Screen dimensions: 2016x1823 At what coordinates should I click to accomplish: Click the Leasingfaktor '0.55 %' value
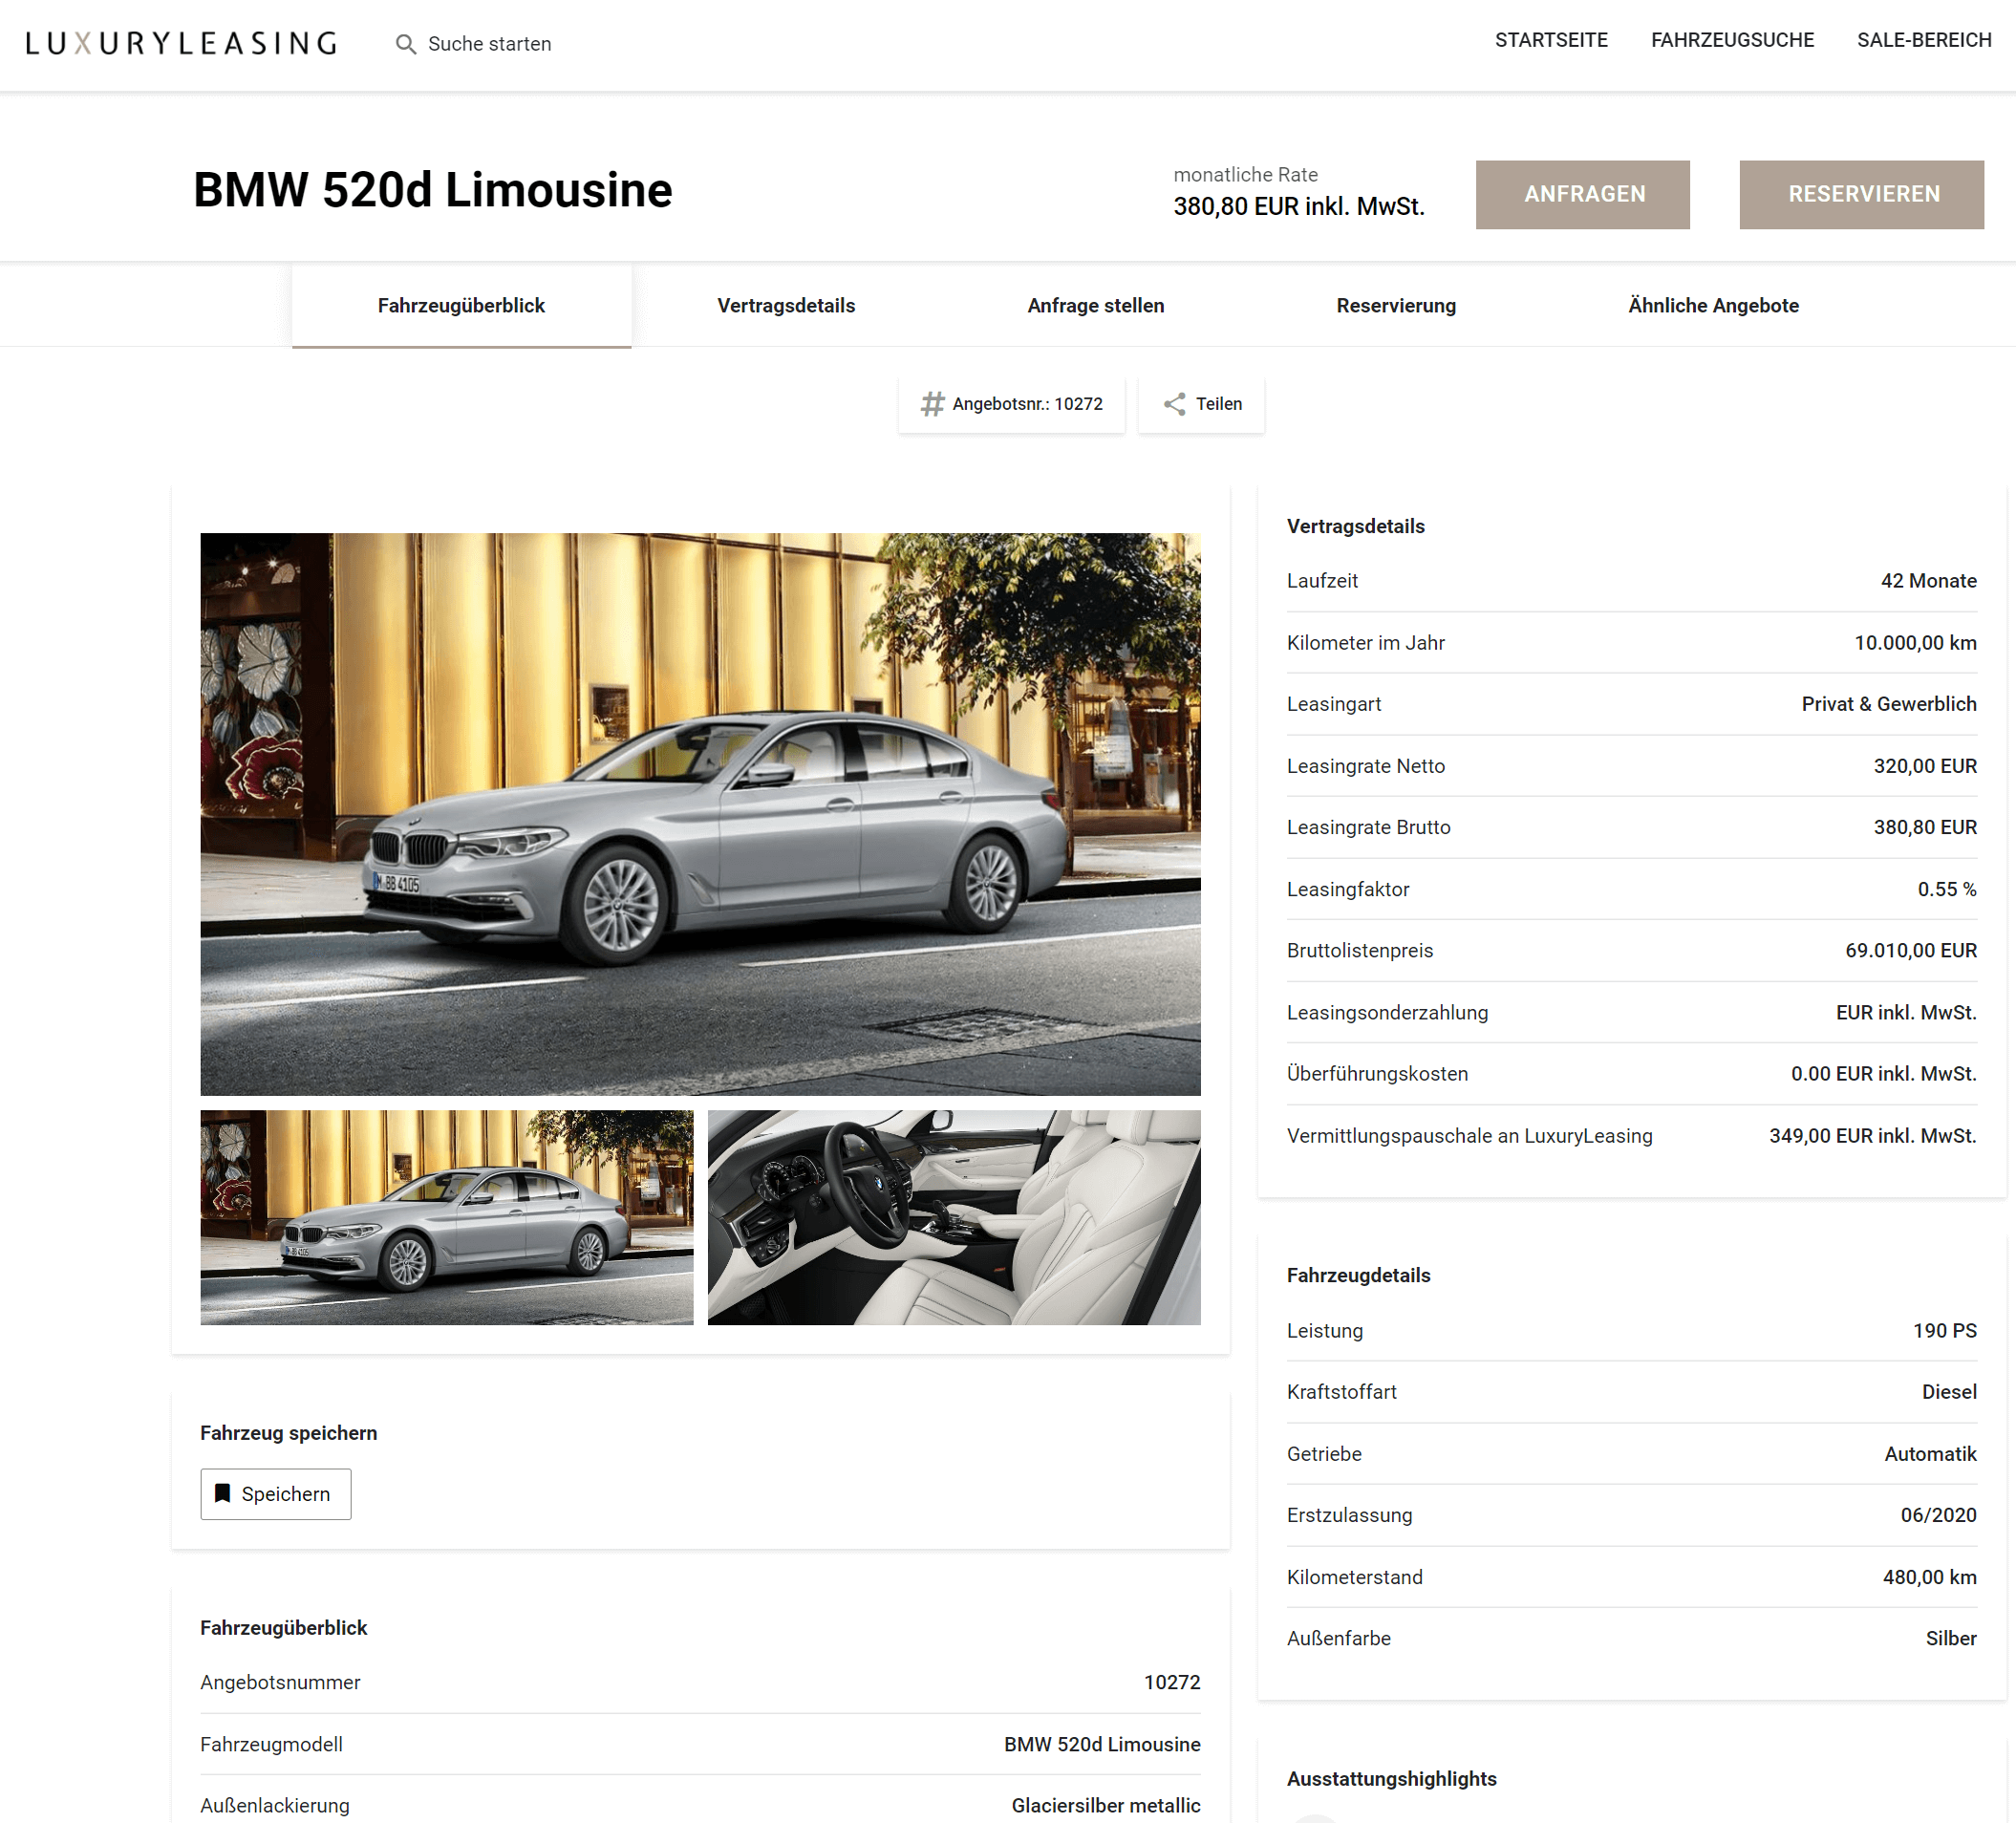(1946, 889)
